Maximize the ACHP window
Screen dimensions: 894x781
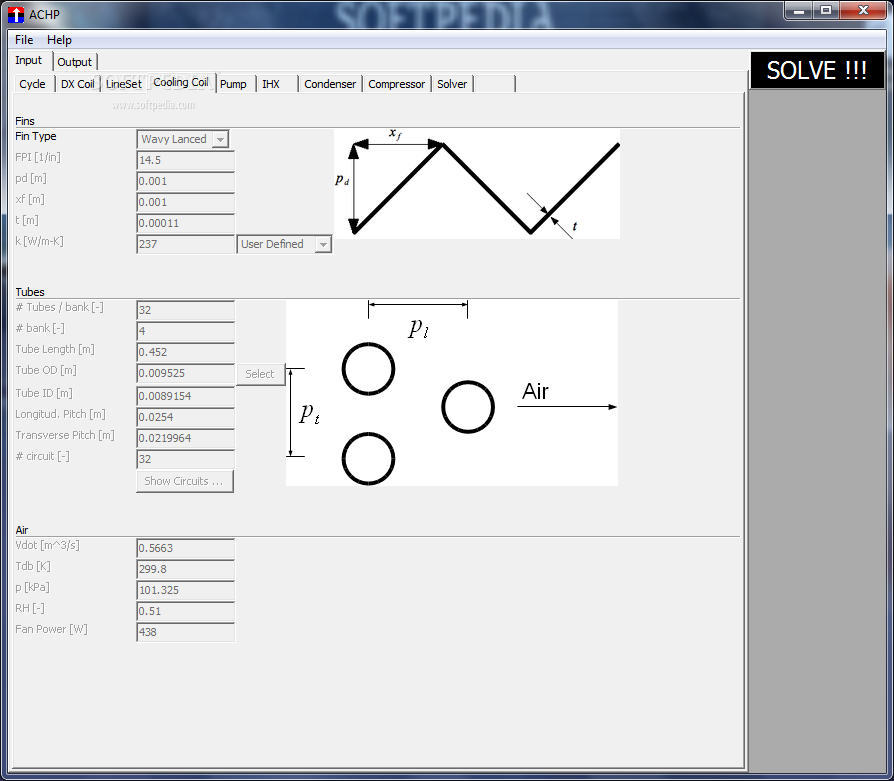pyautogui.click(x=826, y=11)
